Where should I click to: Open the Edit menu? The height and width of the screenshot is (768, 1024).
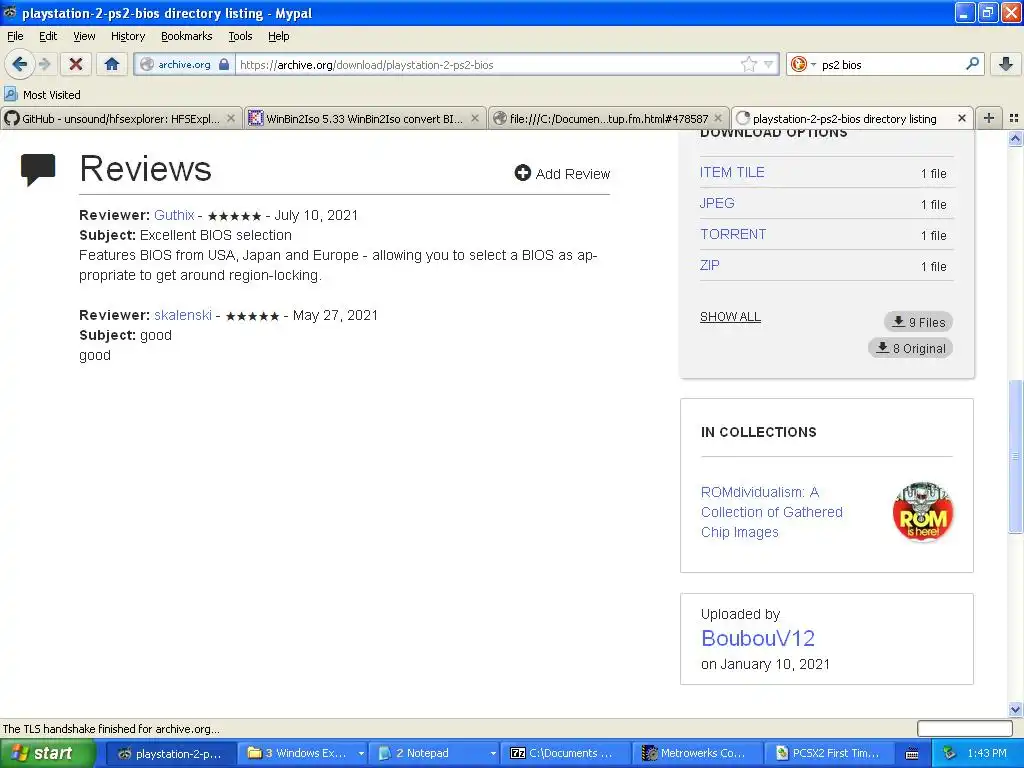[48, 36]
